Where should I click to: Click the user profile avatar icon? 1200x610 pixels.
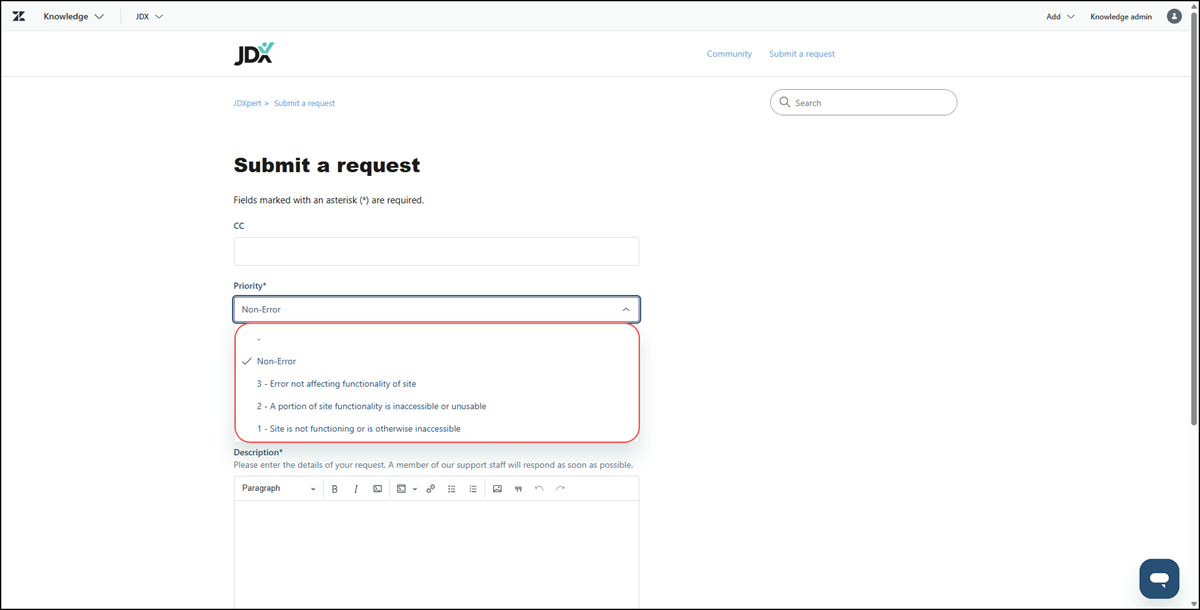pos(1175,16)
